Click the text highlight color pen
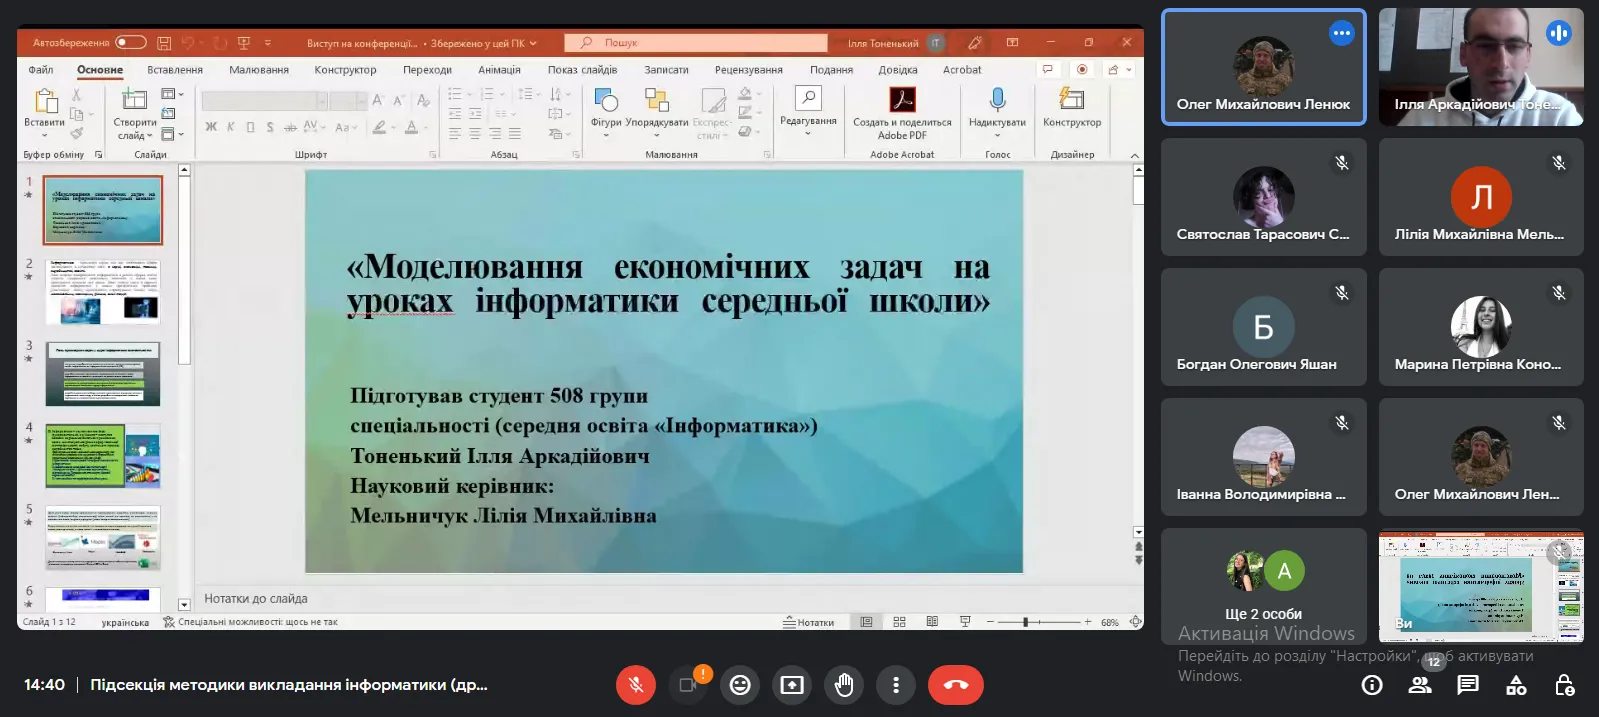 [380, 127]
